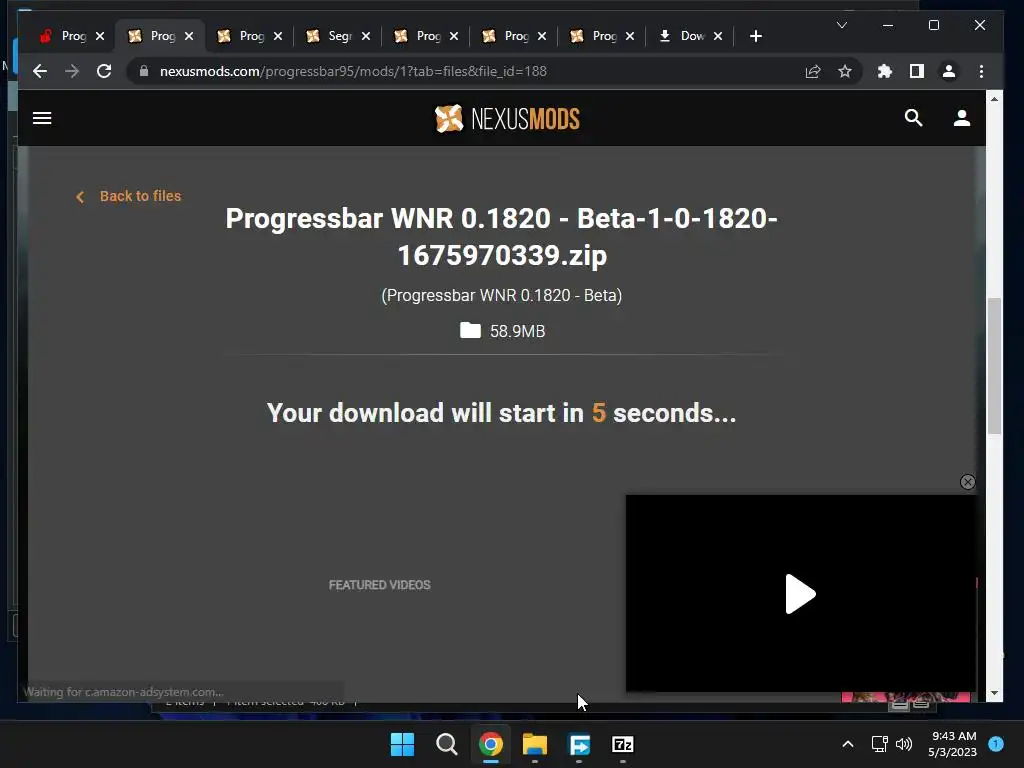The image size is (1024, 768).
Task: Click the blue arrow app taskbar icon
Action: (x=579, y=744)
